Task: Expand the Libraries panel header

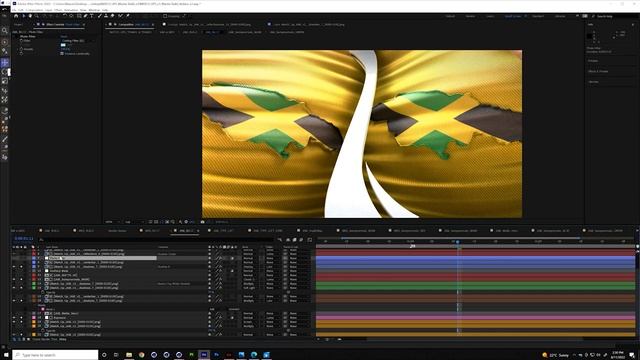Action: click(593, 82)
